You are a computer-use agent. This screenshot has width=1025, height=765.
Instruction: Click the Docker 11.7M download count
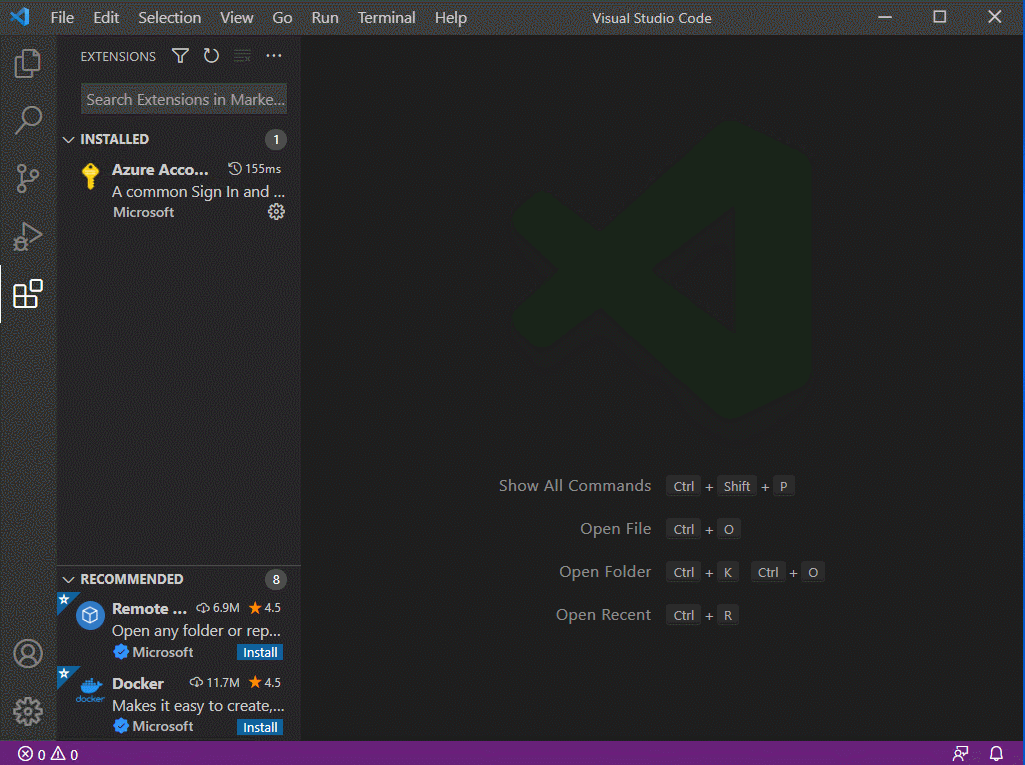(214, 683)
